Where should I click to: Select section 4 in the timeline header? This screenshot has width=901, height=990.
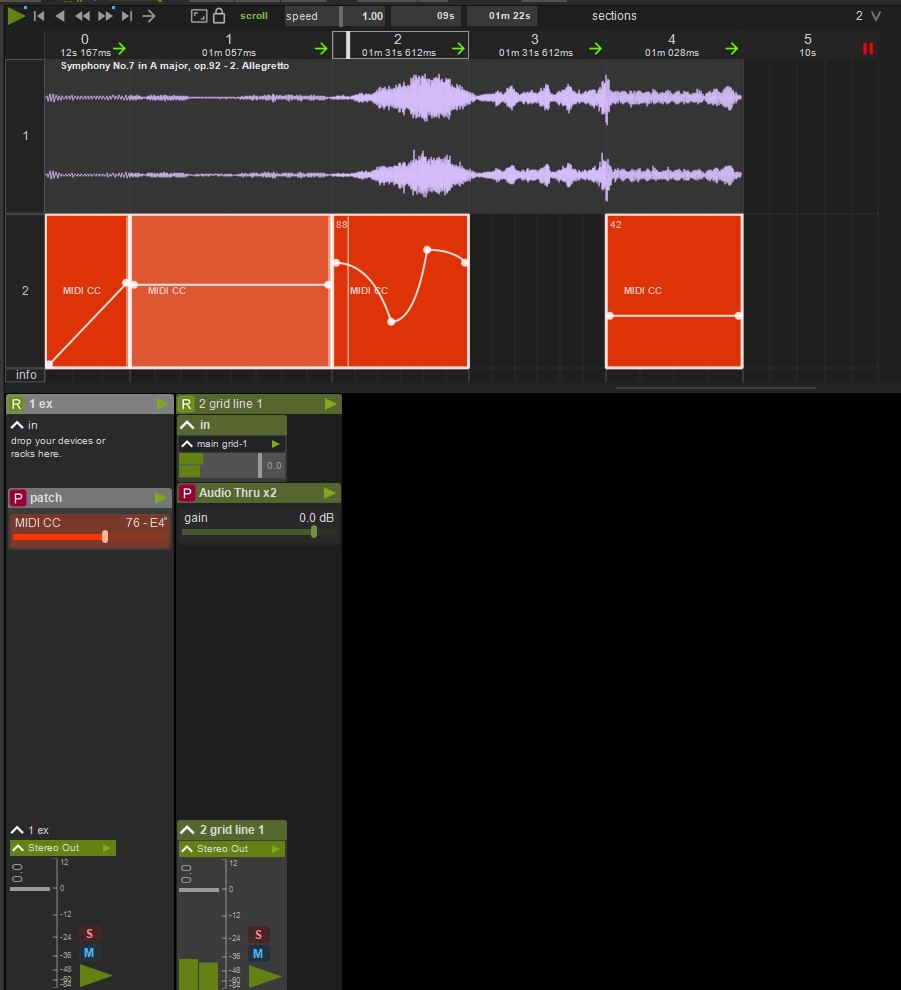click(671, 45)
